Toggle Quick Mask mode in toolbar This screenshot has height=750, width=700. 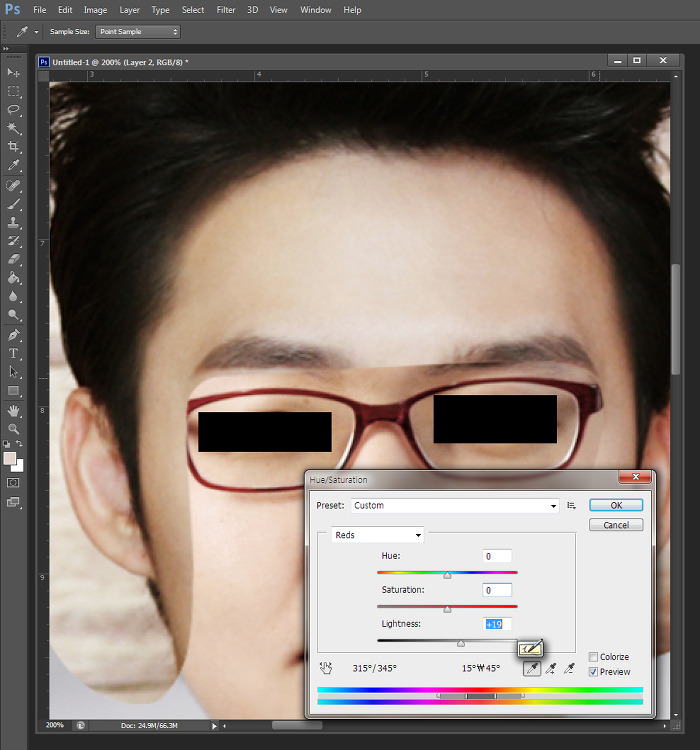(14, 482)
